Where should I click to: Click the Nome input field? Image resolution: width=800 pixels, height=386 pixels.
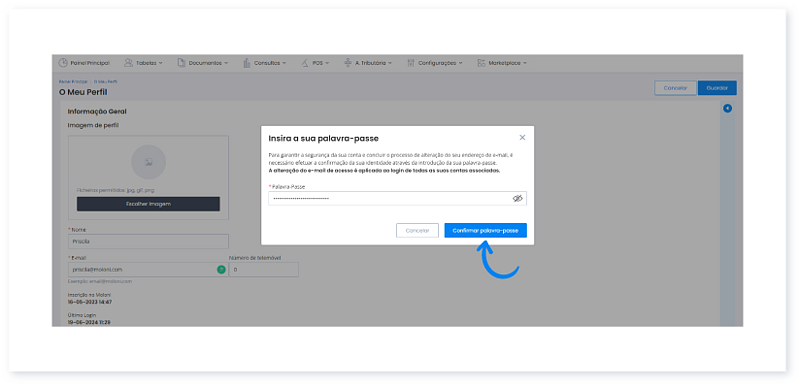[x=148, y=242]
